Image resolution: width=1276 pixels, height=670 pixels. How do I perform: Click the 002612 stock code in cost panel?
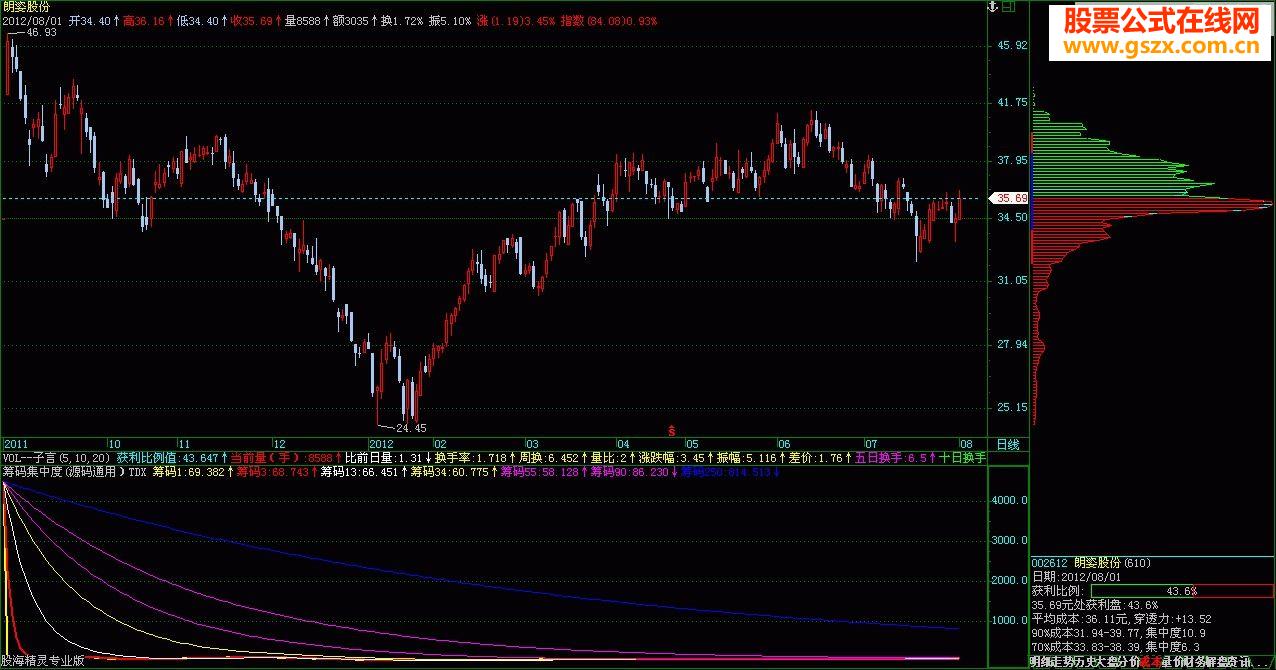pyautogui.click(x=1050, y=564)
